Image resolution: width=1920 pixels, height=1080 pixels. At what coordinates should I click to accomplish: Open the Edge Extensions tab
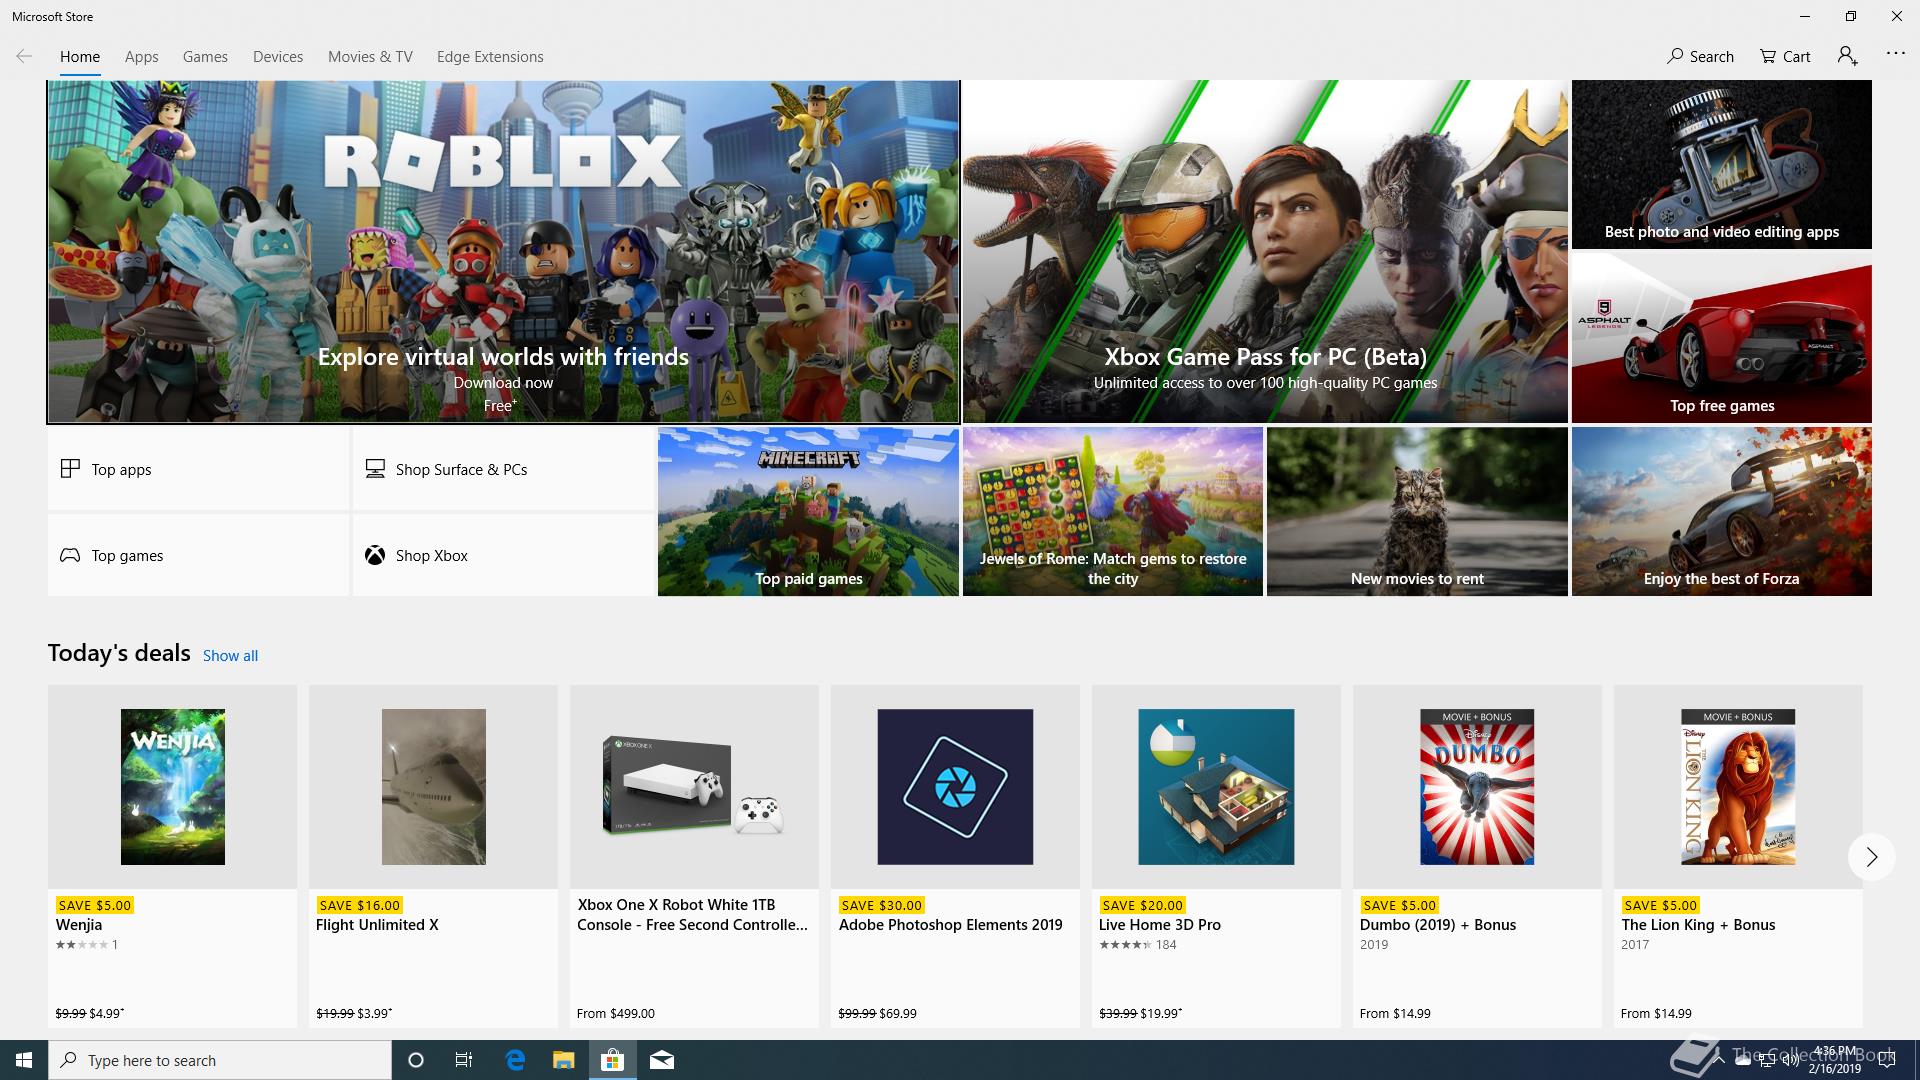(x=490, y=57)
